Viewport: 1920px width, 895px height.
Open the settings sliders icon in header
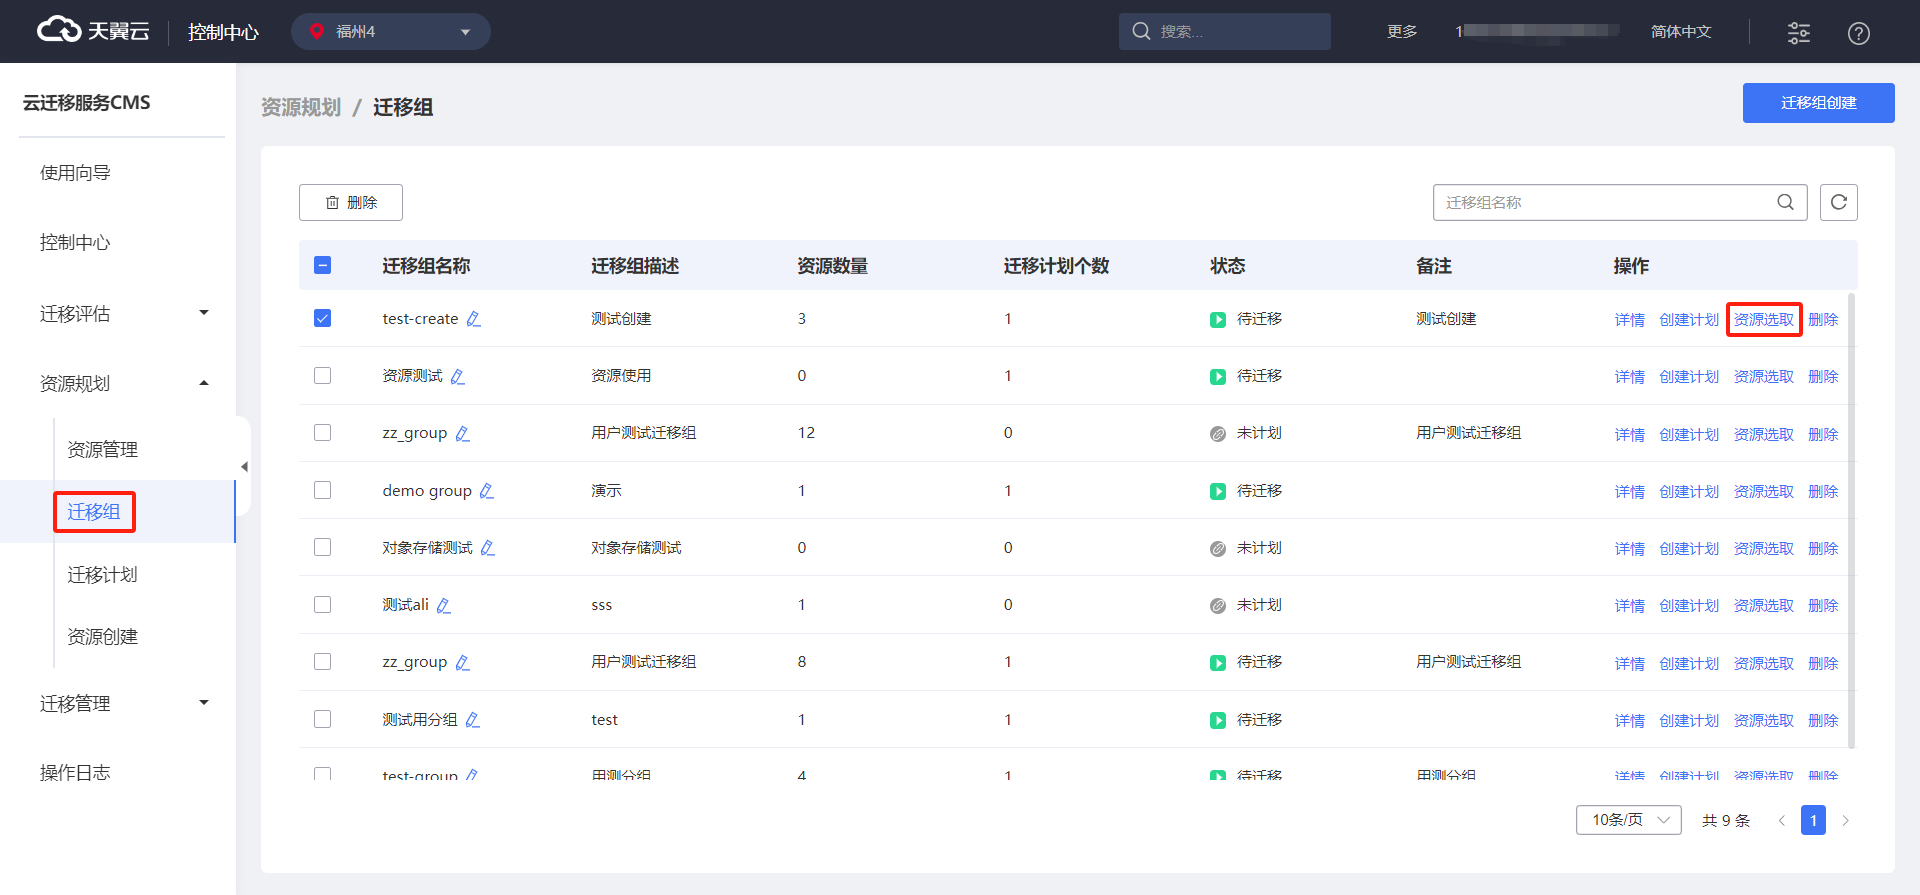[1798, 32]
